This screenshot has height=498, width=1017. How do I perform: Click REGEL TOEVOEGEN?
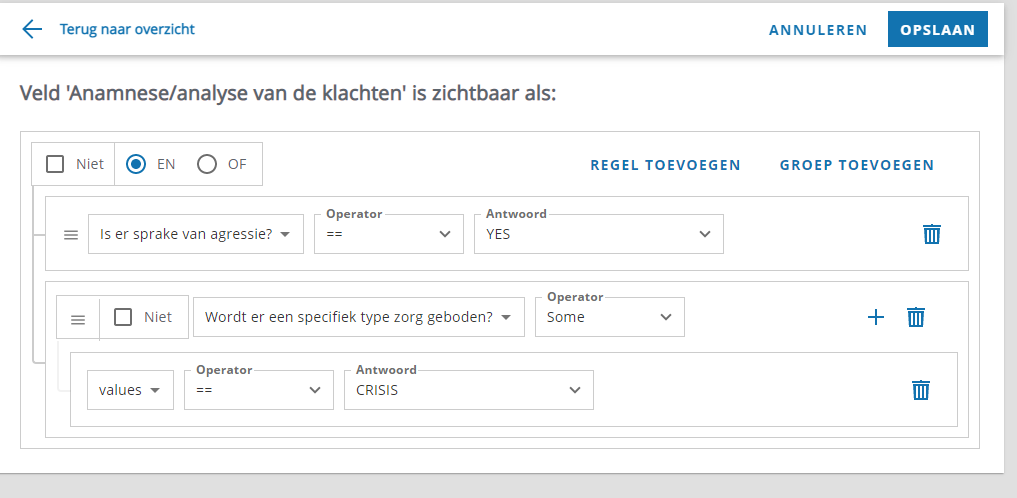pos(665,165)
